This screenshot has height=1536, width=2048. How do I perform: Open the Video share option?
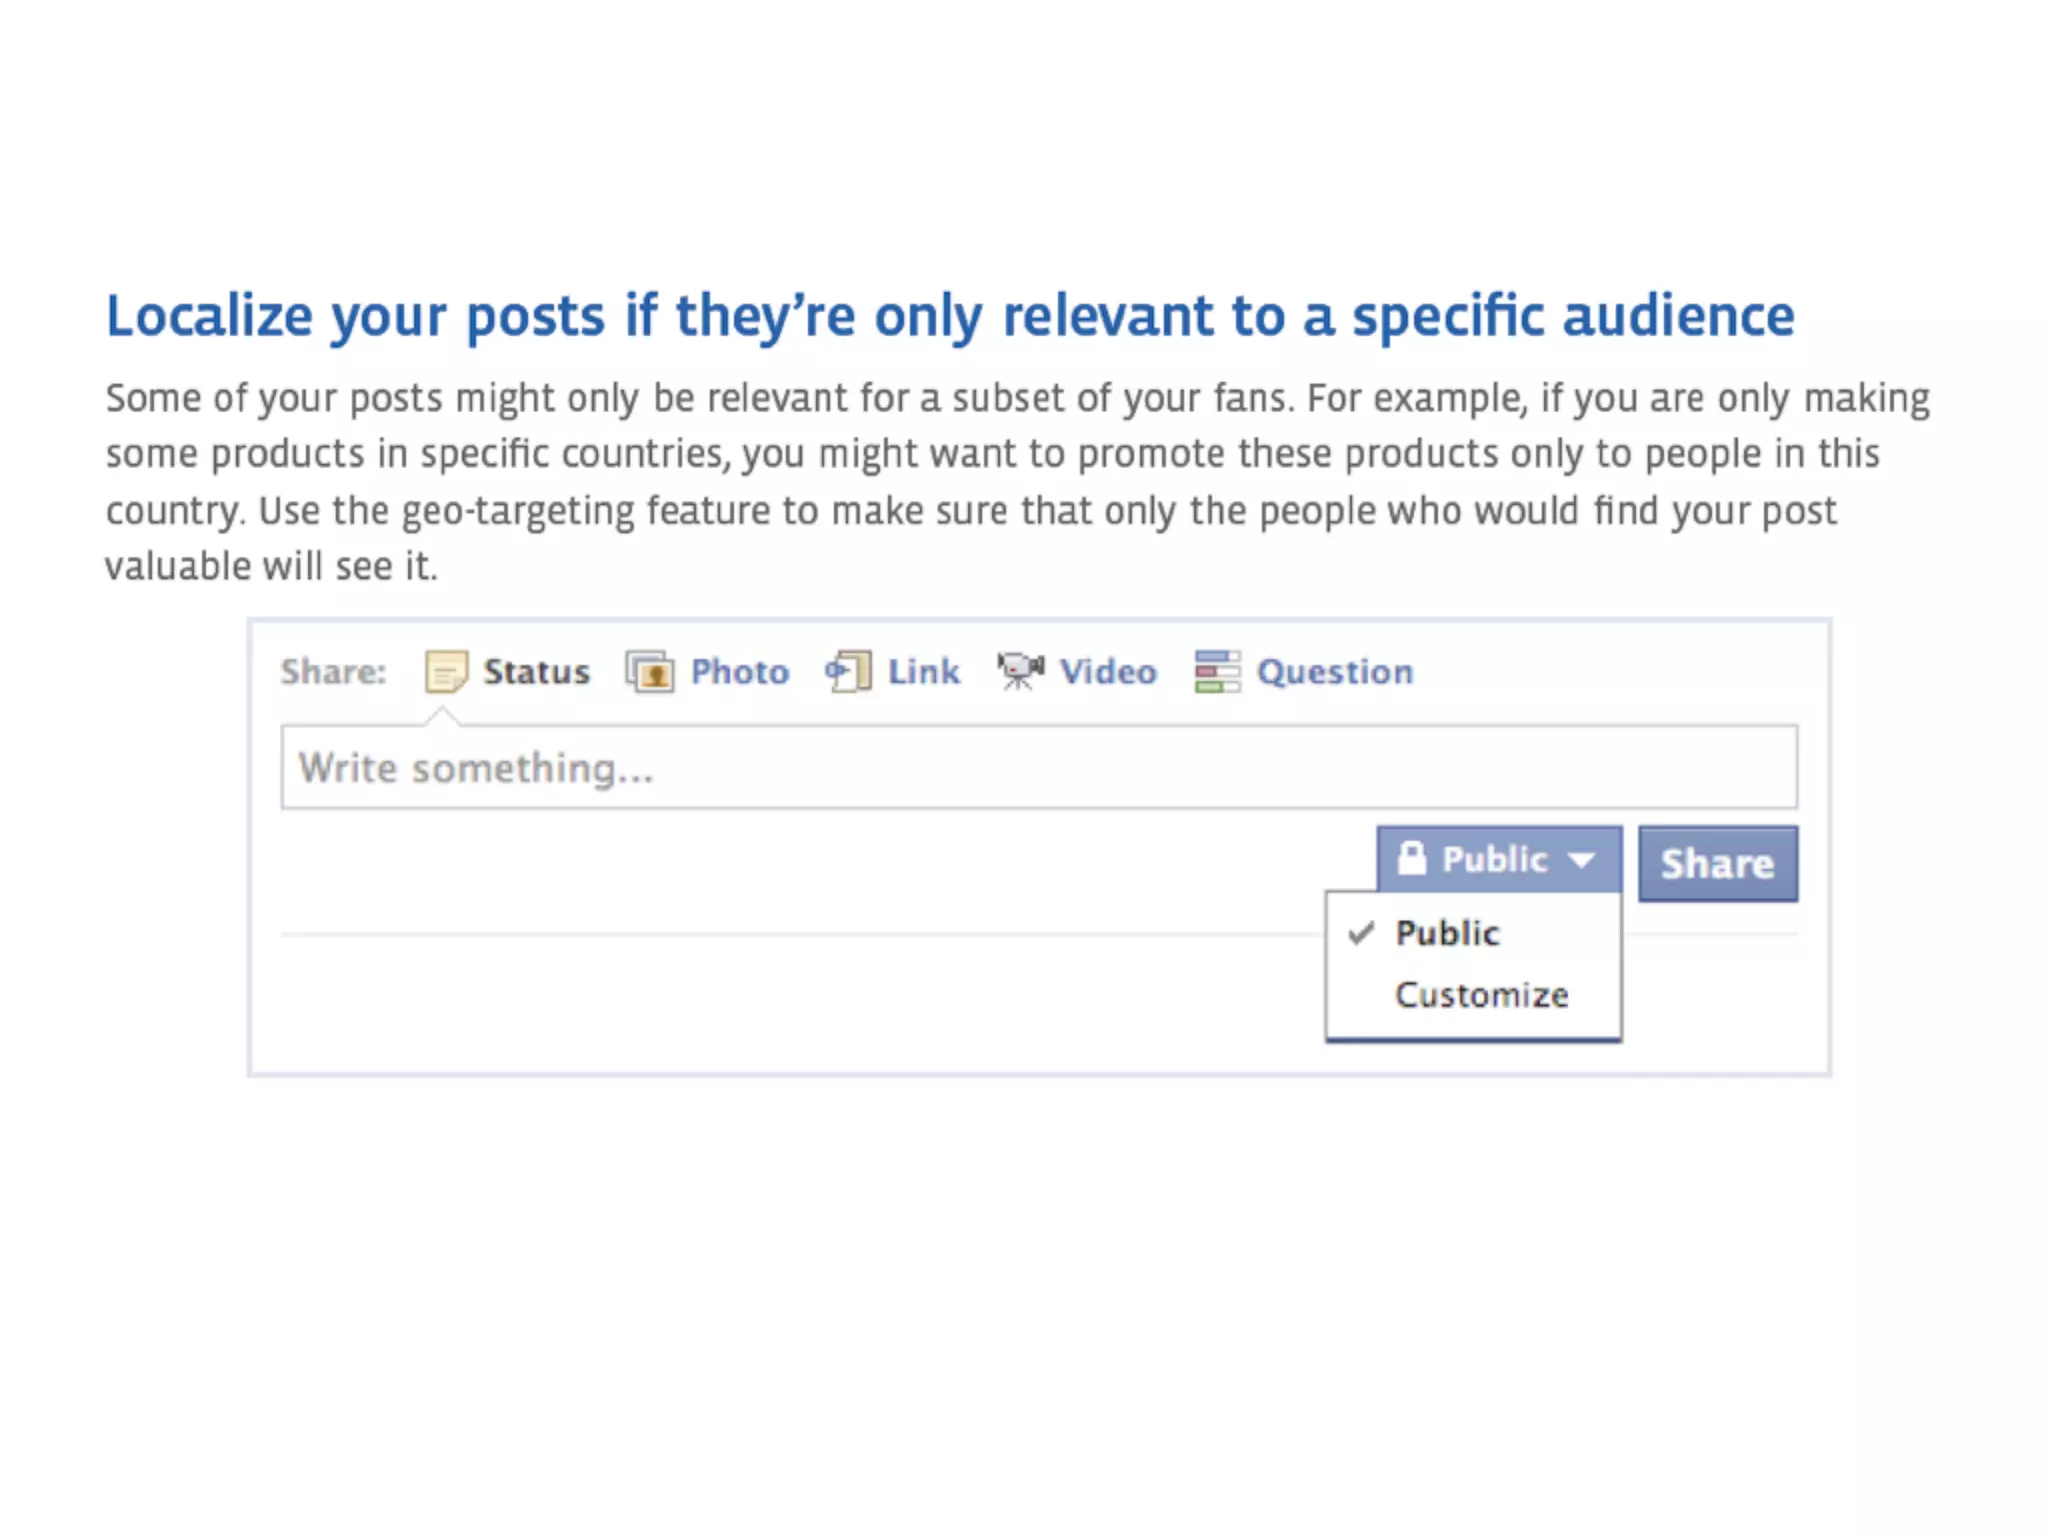[1108, 671]
